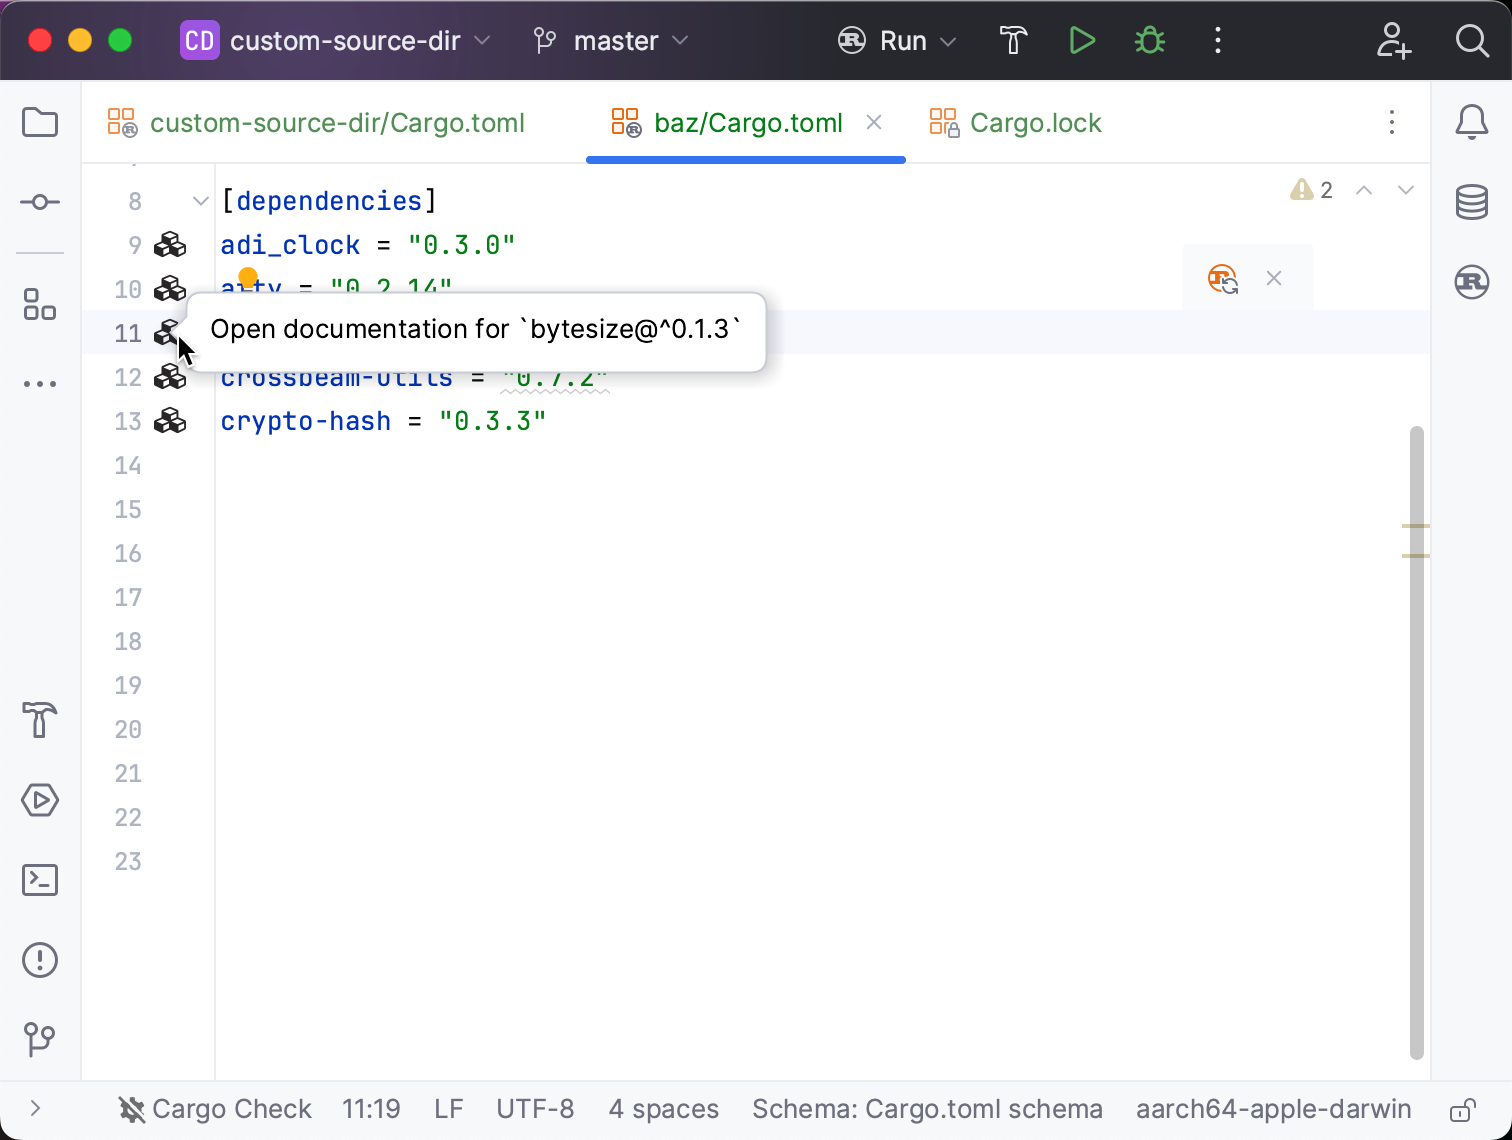Screen dimensions: 1512x1140
Task: Start debugging with the bug icon
Action: click(1148, 40)
